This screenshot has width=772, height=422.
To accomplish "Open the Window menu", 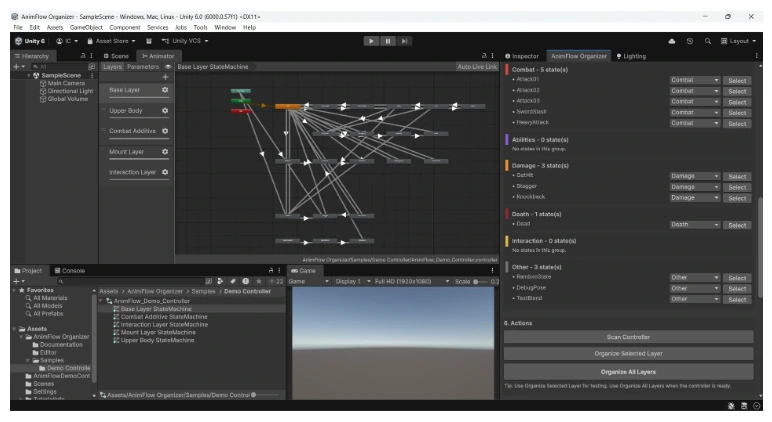I will coord(225,28).
